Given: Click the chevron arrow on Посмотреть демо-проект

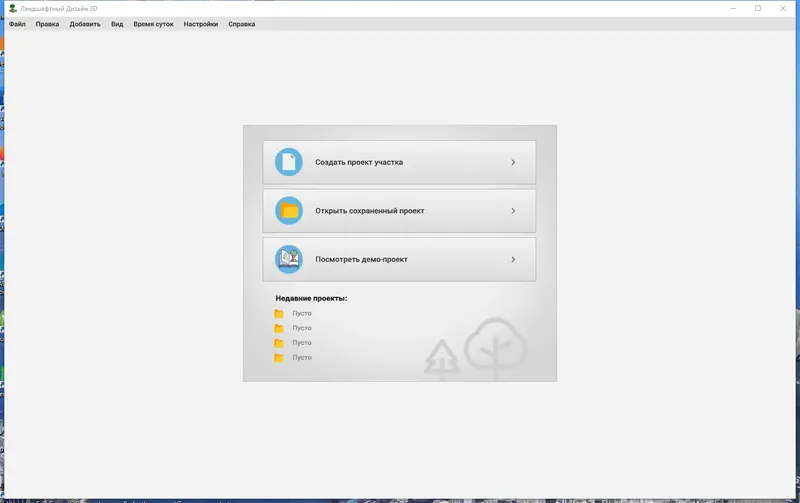Looking at the screenshot, I should pyautogui.click(x=513, y=259).
